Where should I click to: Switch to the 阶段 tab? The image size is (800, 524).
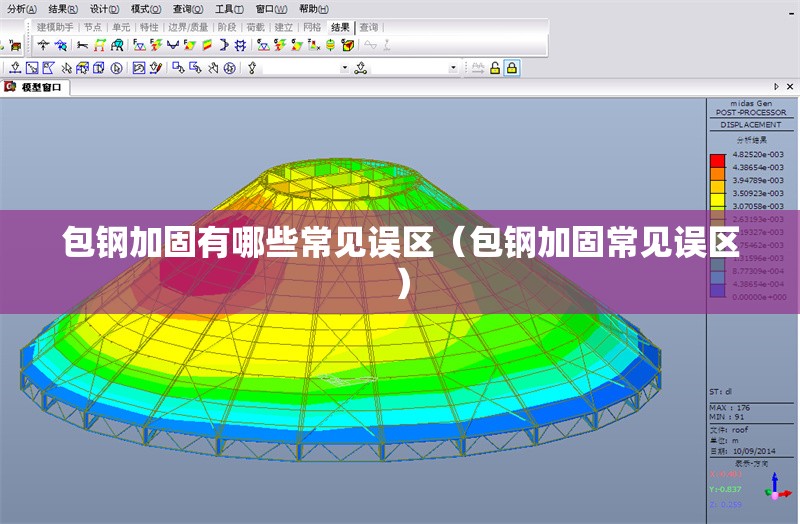(227, 27)
